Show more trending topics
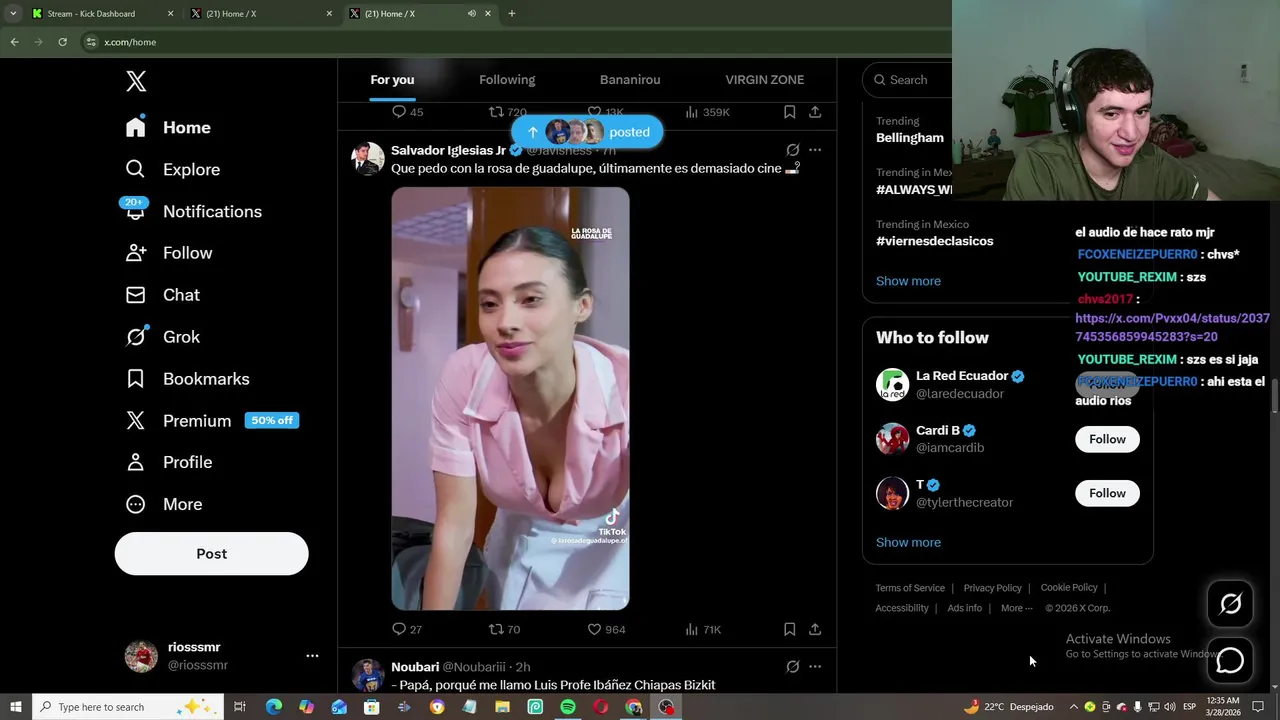Screen dimensions: 1280x720 click(908, 281)
